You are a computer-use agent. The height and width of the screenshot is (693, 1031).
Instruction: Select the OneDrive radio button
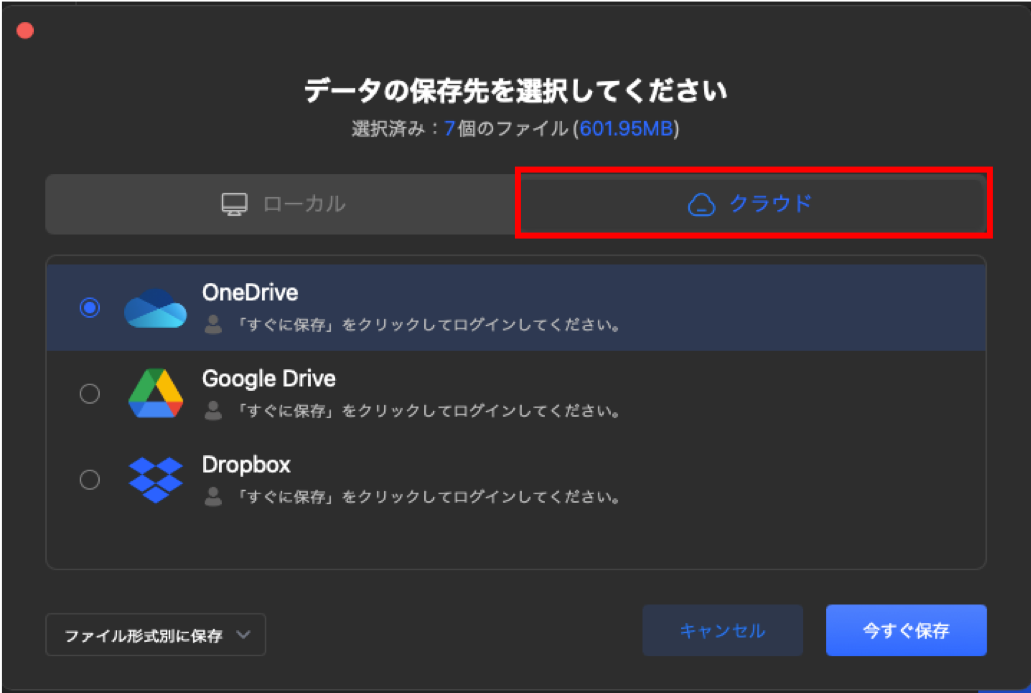(89, 308)
